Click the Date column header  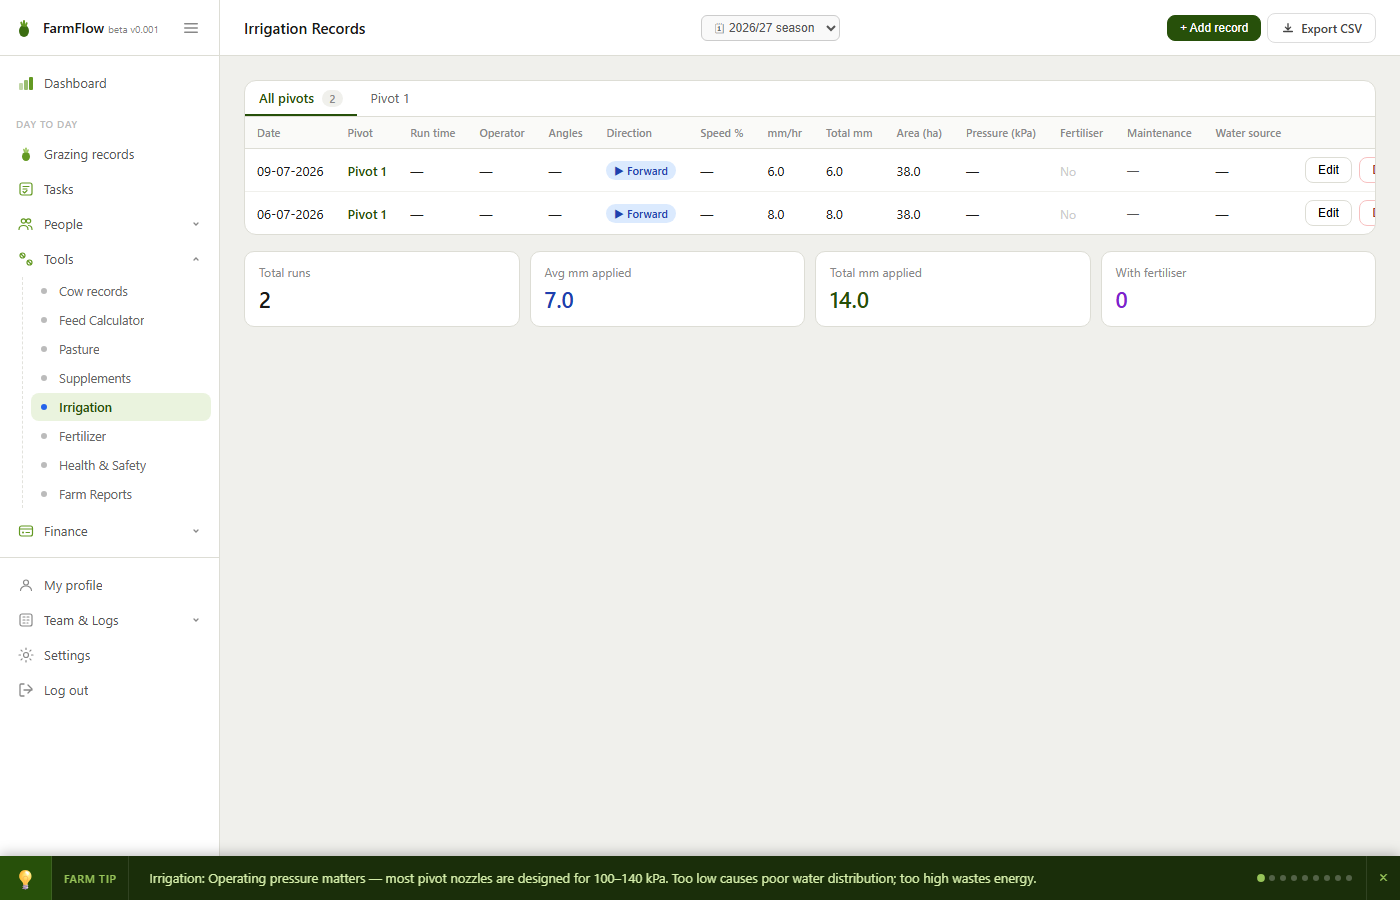point(269,133)
